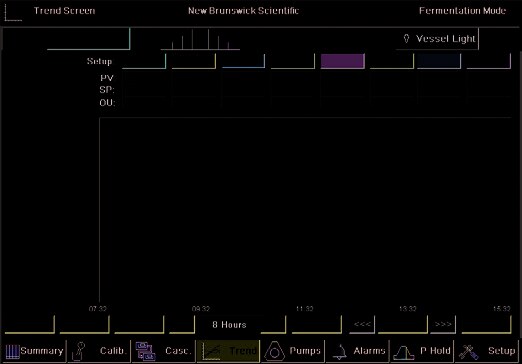The height and width of the screenshot is (364, 522).
Task: Click the 13:32 time axis label
Action: click(x=408, y=309)
